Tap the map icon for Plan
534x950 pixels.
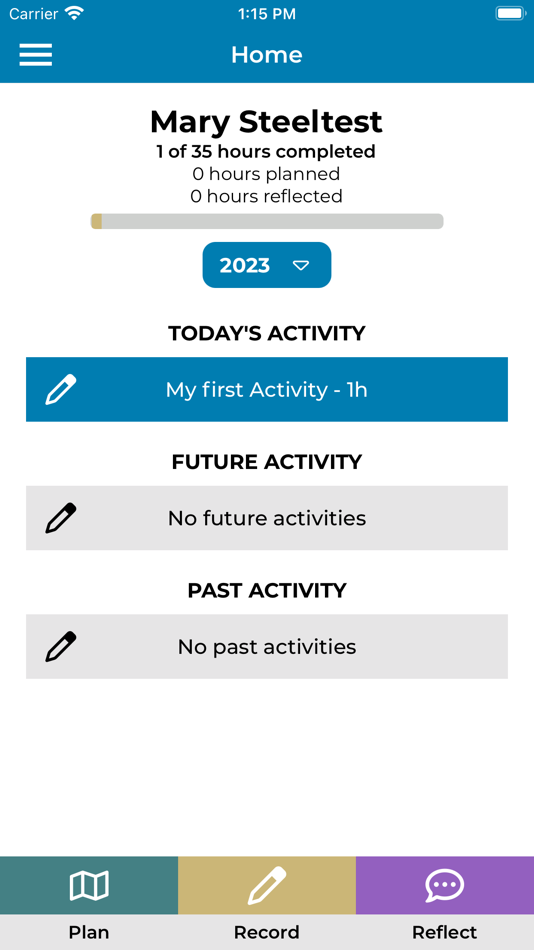tap(89, 886)
